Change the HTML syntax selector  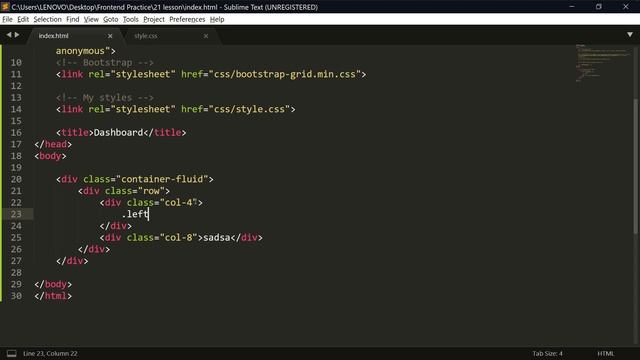[606, 353]
